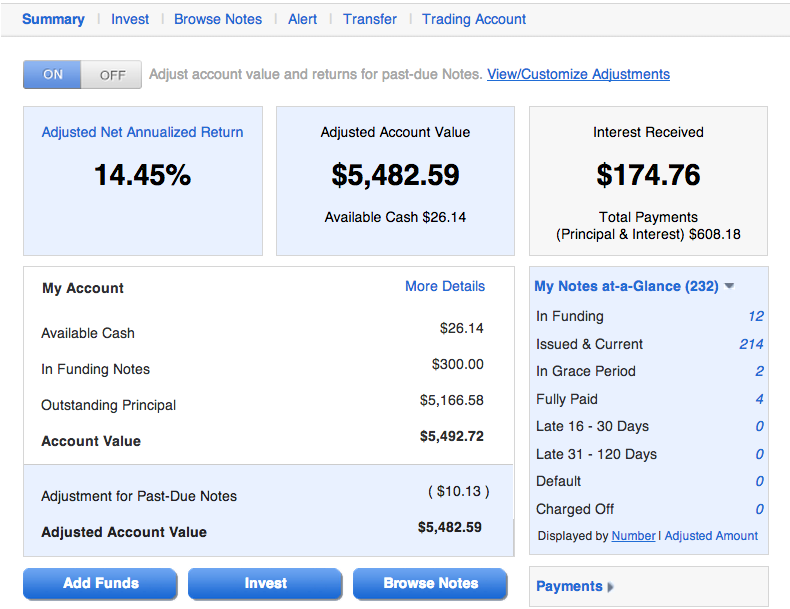This screenshot has width=790, height=609.
Task: Click the Browse Notes button
Action: 430,583
